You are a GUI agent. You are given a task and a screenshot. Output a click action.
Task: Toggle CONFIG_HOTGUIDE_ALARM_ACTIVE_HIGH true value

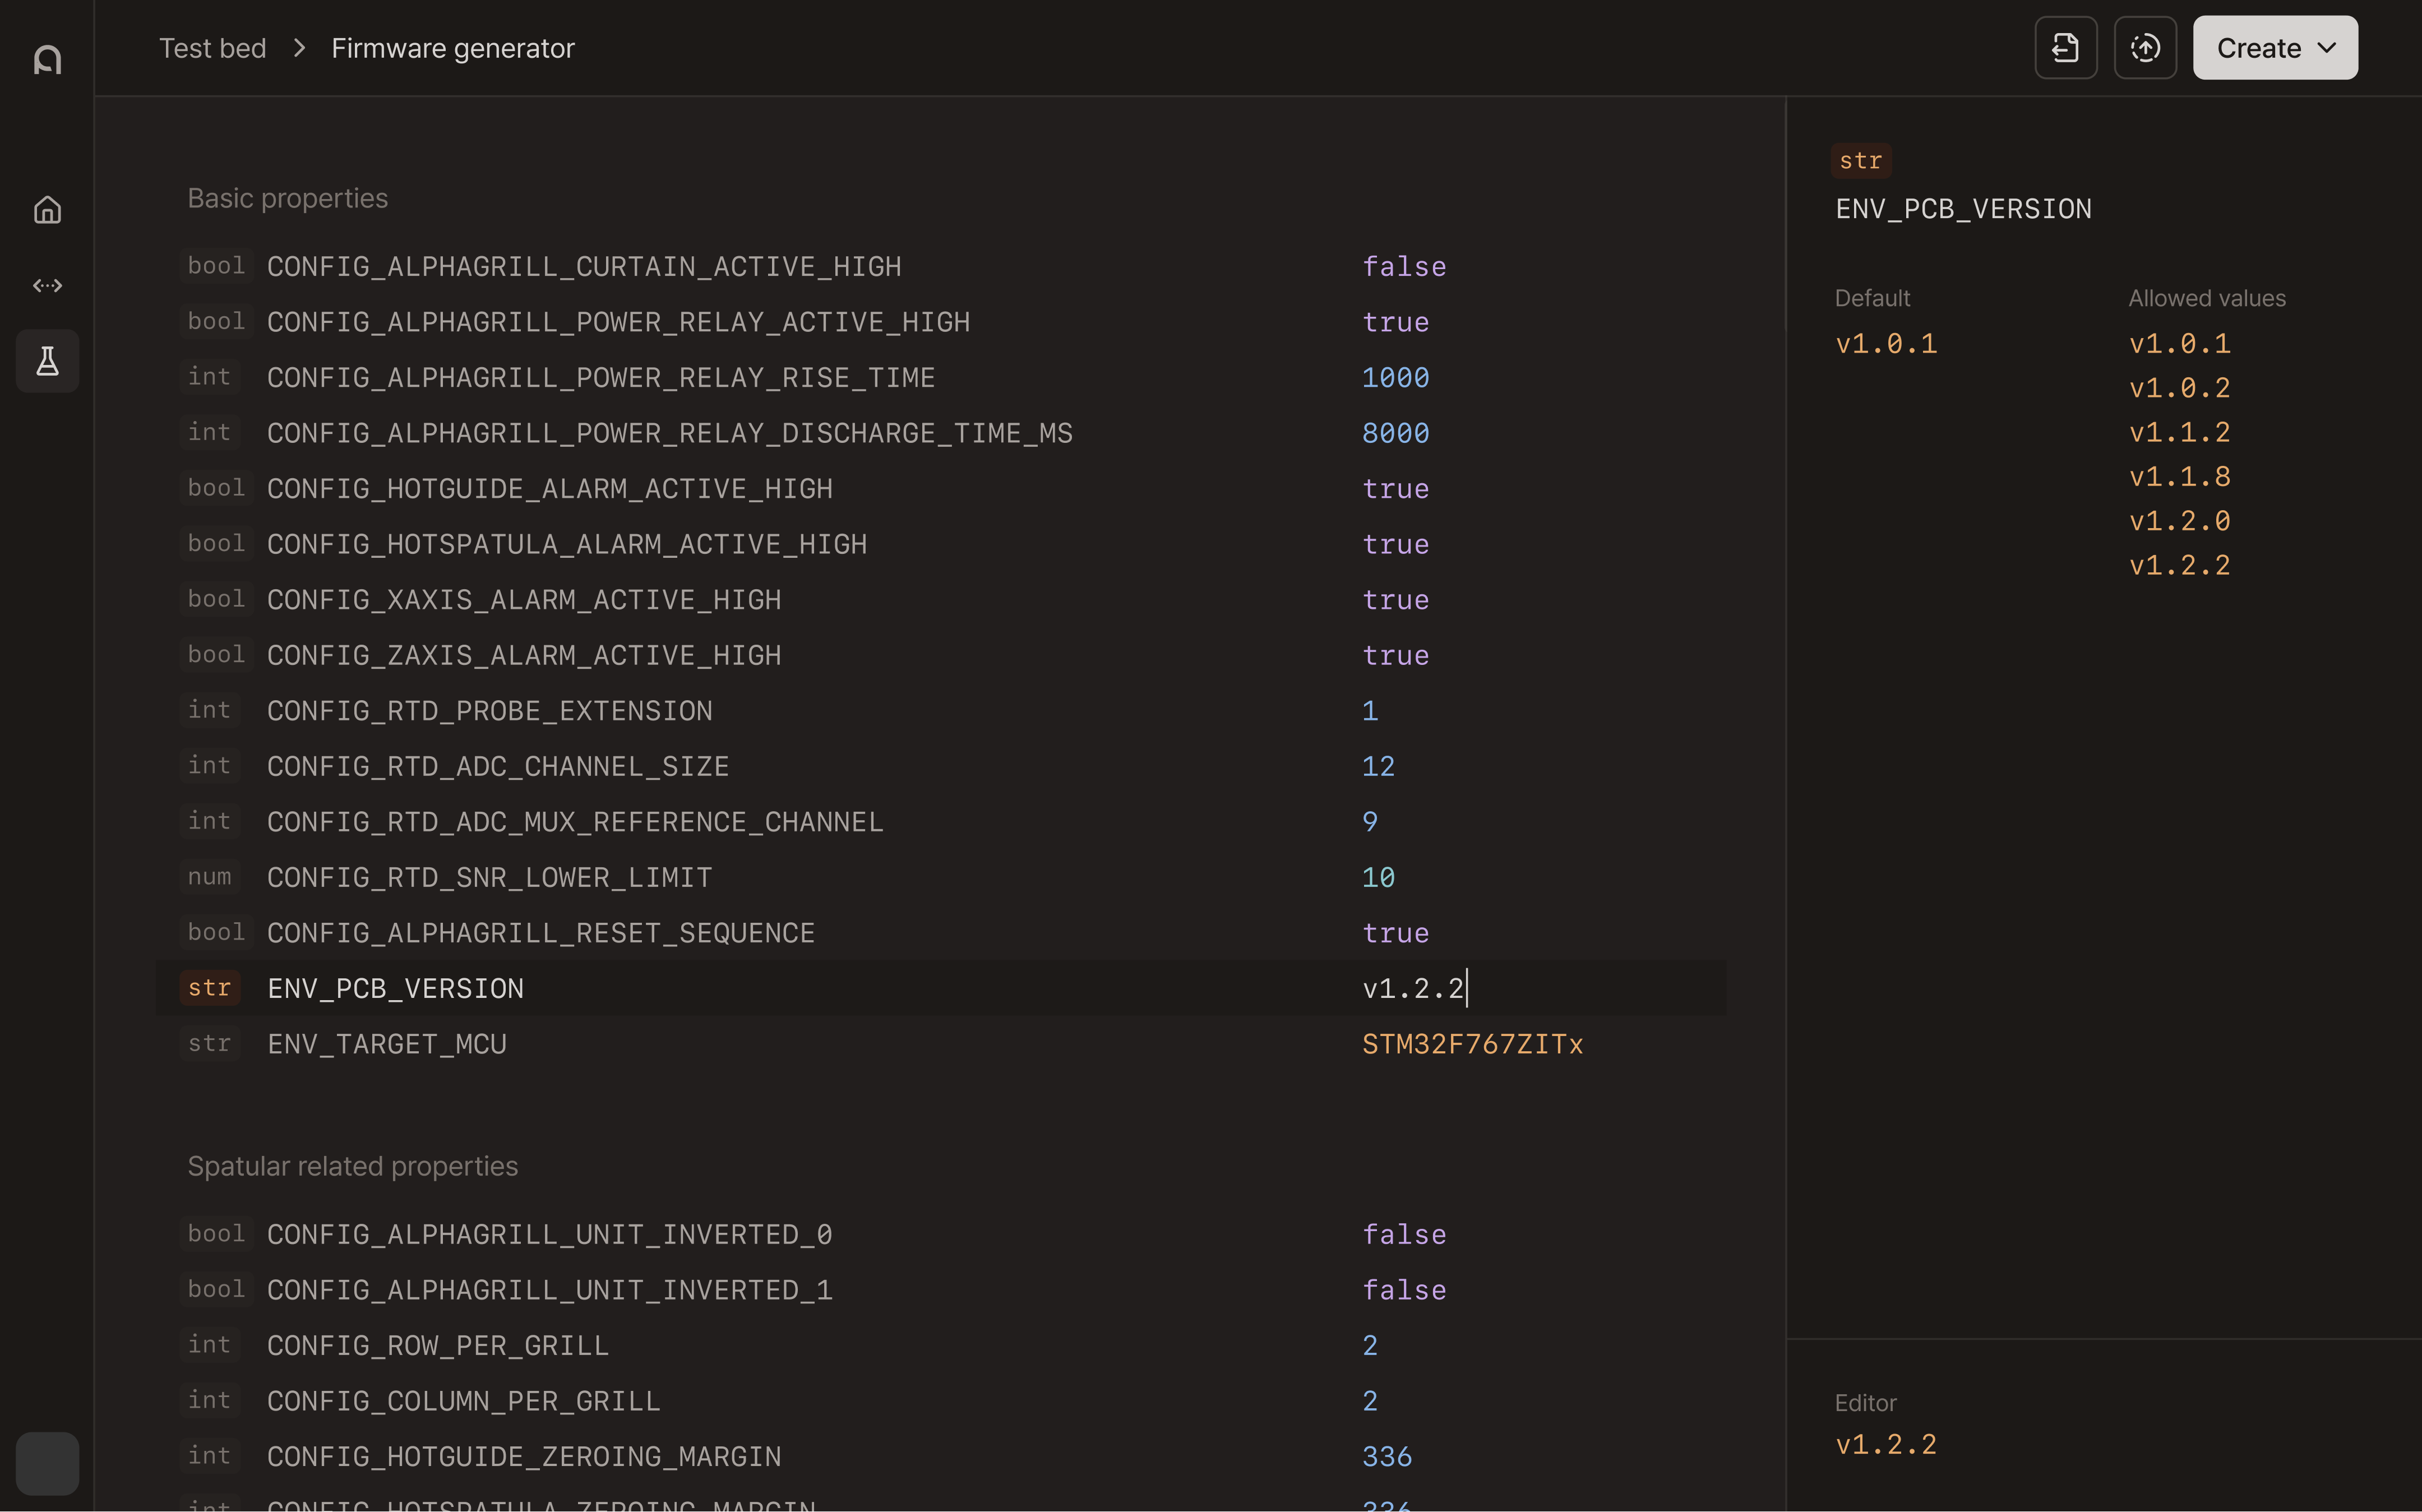(1395, 489)
